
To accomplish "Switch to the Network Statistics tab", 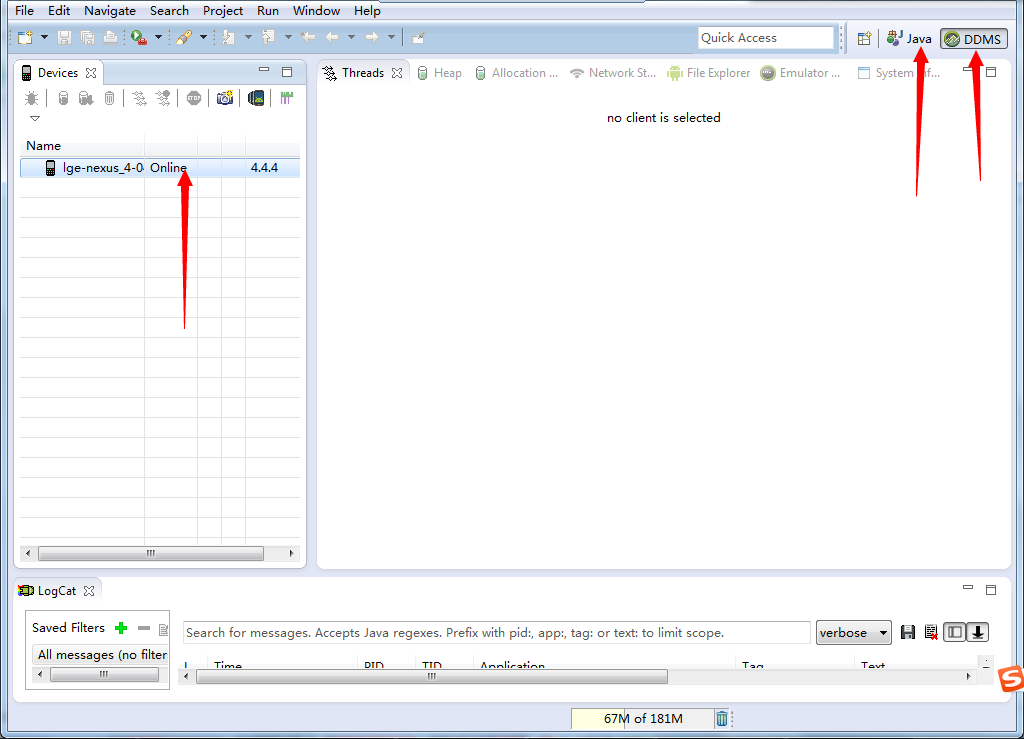I will click(613, 72).
